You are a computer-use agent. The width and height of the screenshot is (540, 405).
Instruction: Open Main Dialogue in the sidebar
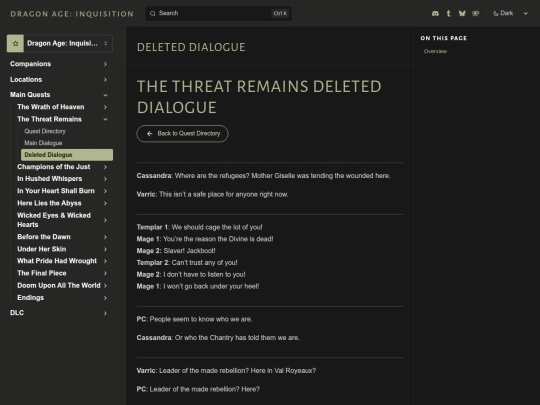[43, 143]
